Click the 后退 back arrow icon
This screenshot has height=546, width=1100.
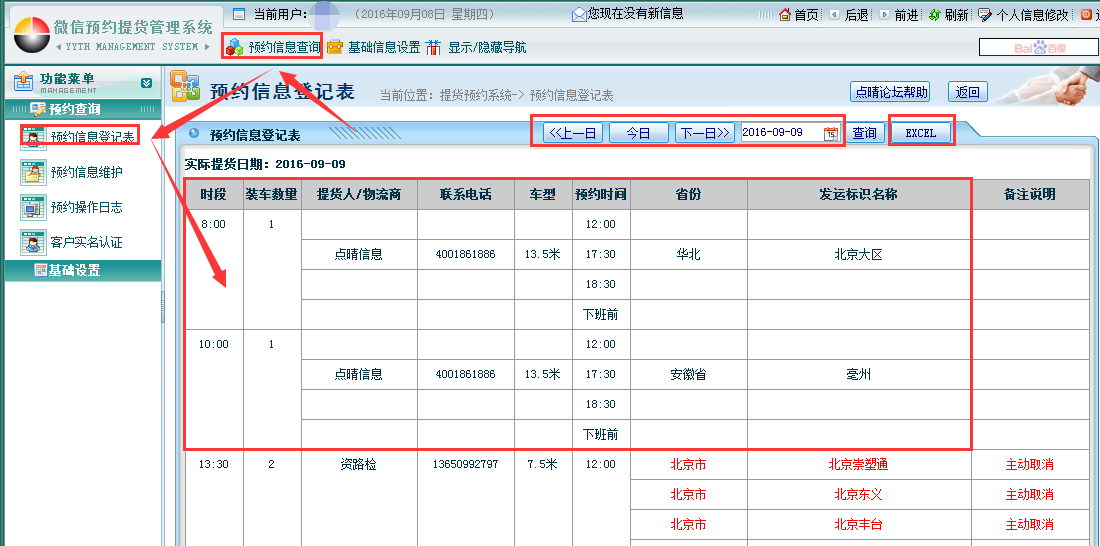coord(835,15)
